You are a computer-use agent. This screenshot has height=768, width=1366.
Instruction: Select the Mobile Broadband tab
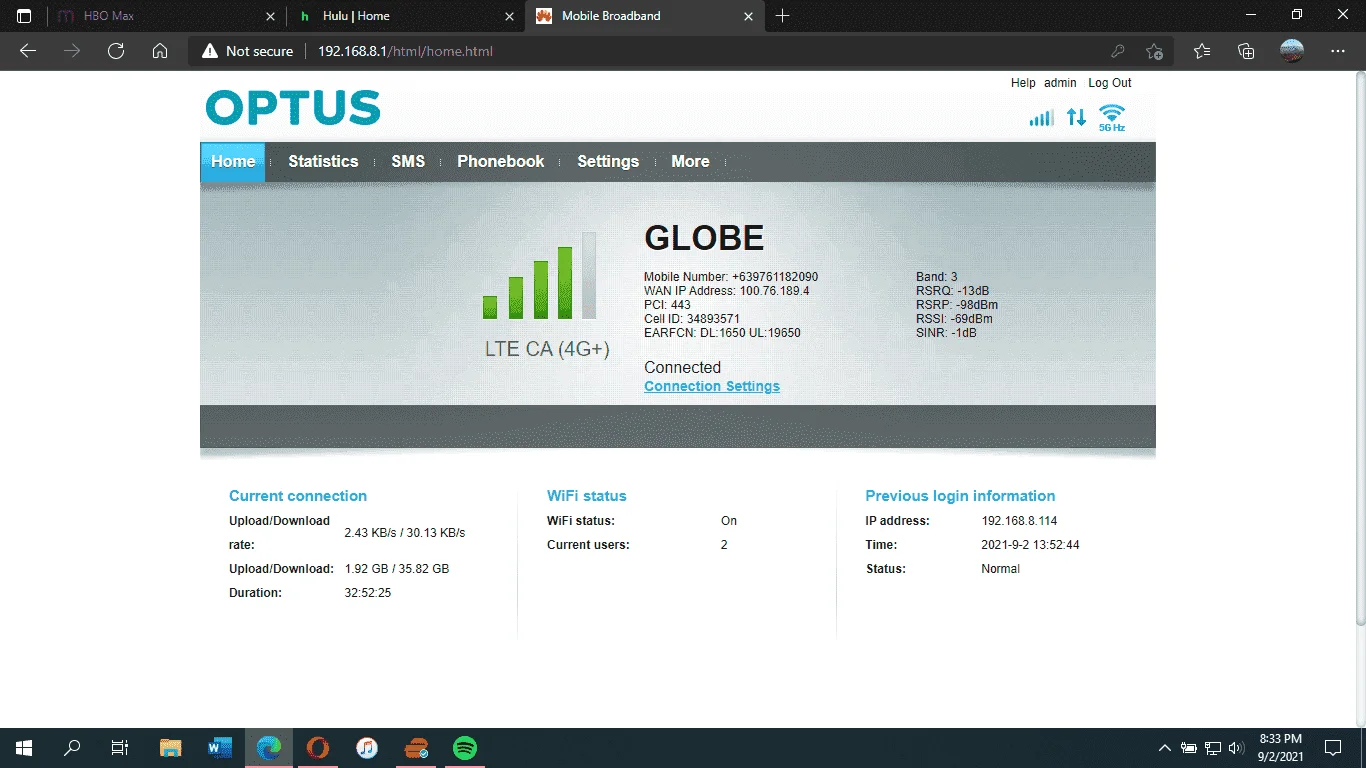point(645,16)
